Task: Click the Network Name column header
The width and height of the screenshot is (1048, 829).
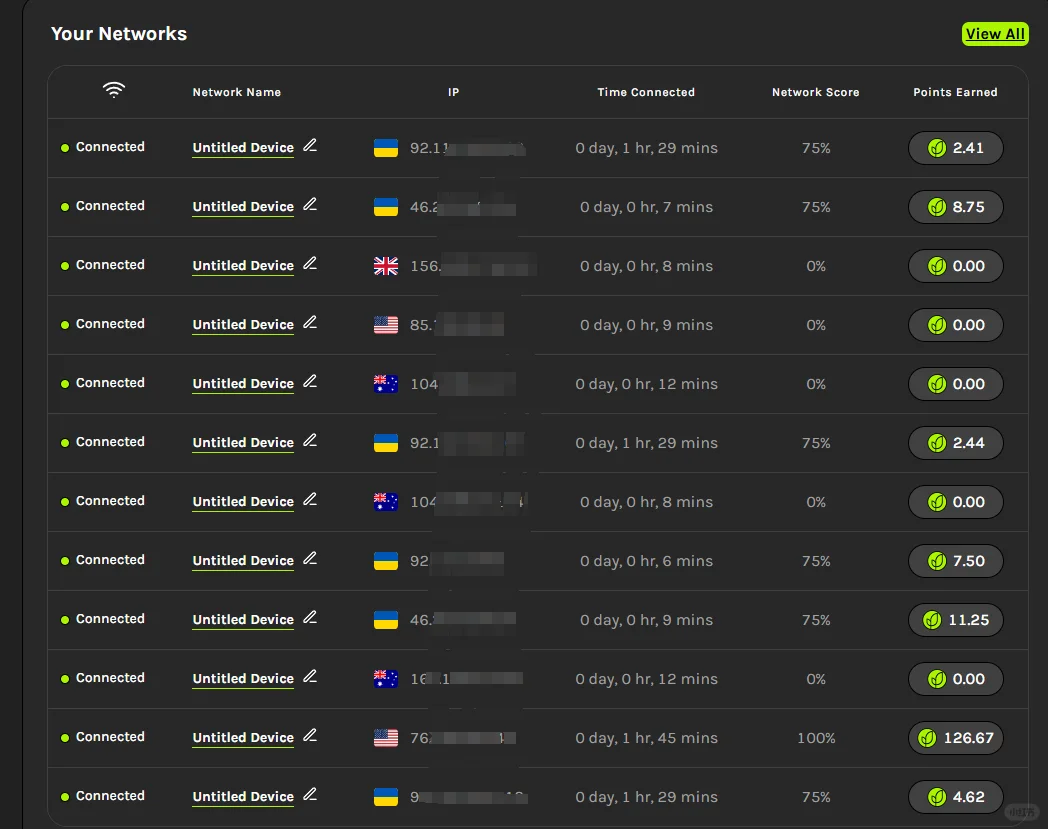Action: pyautogui.click(x=237, y=92)
